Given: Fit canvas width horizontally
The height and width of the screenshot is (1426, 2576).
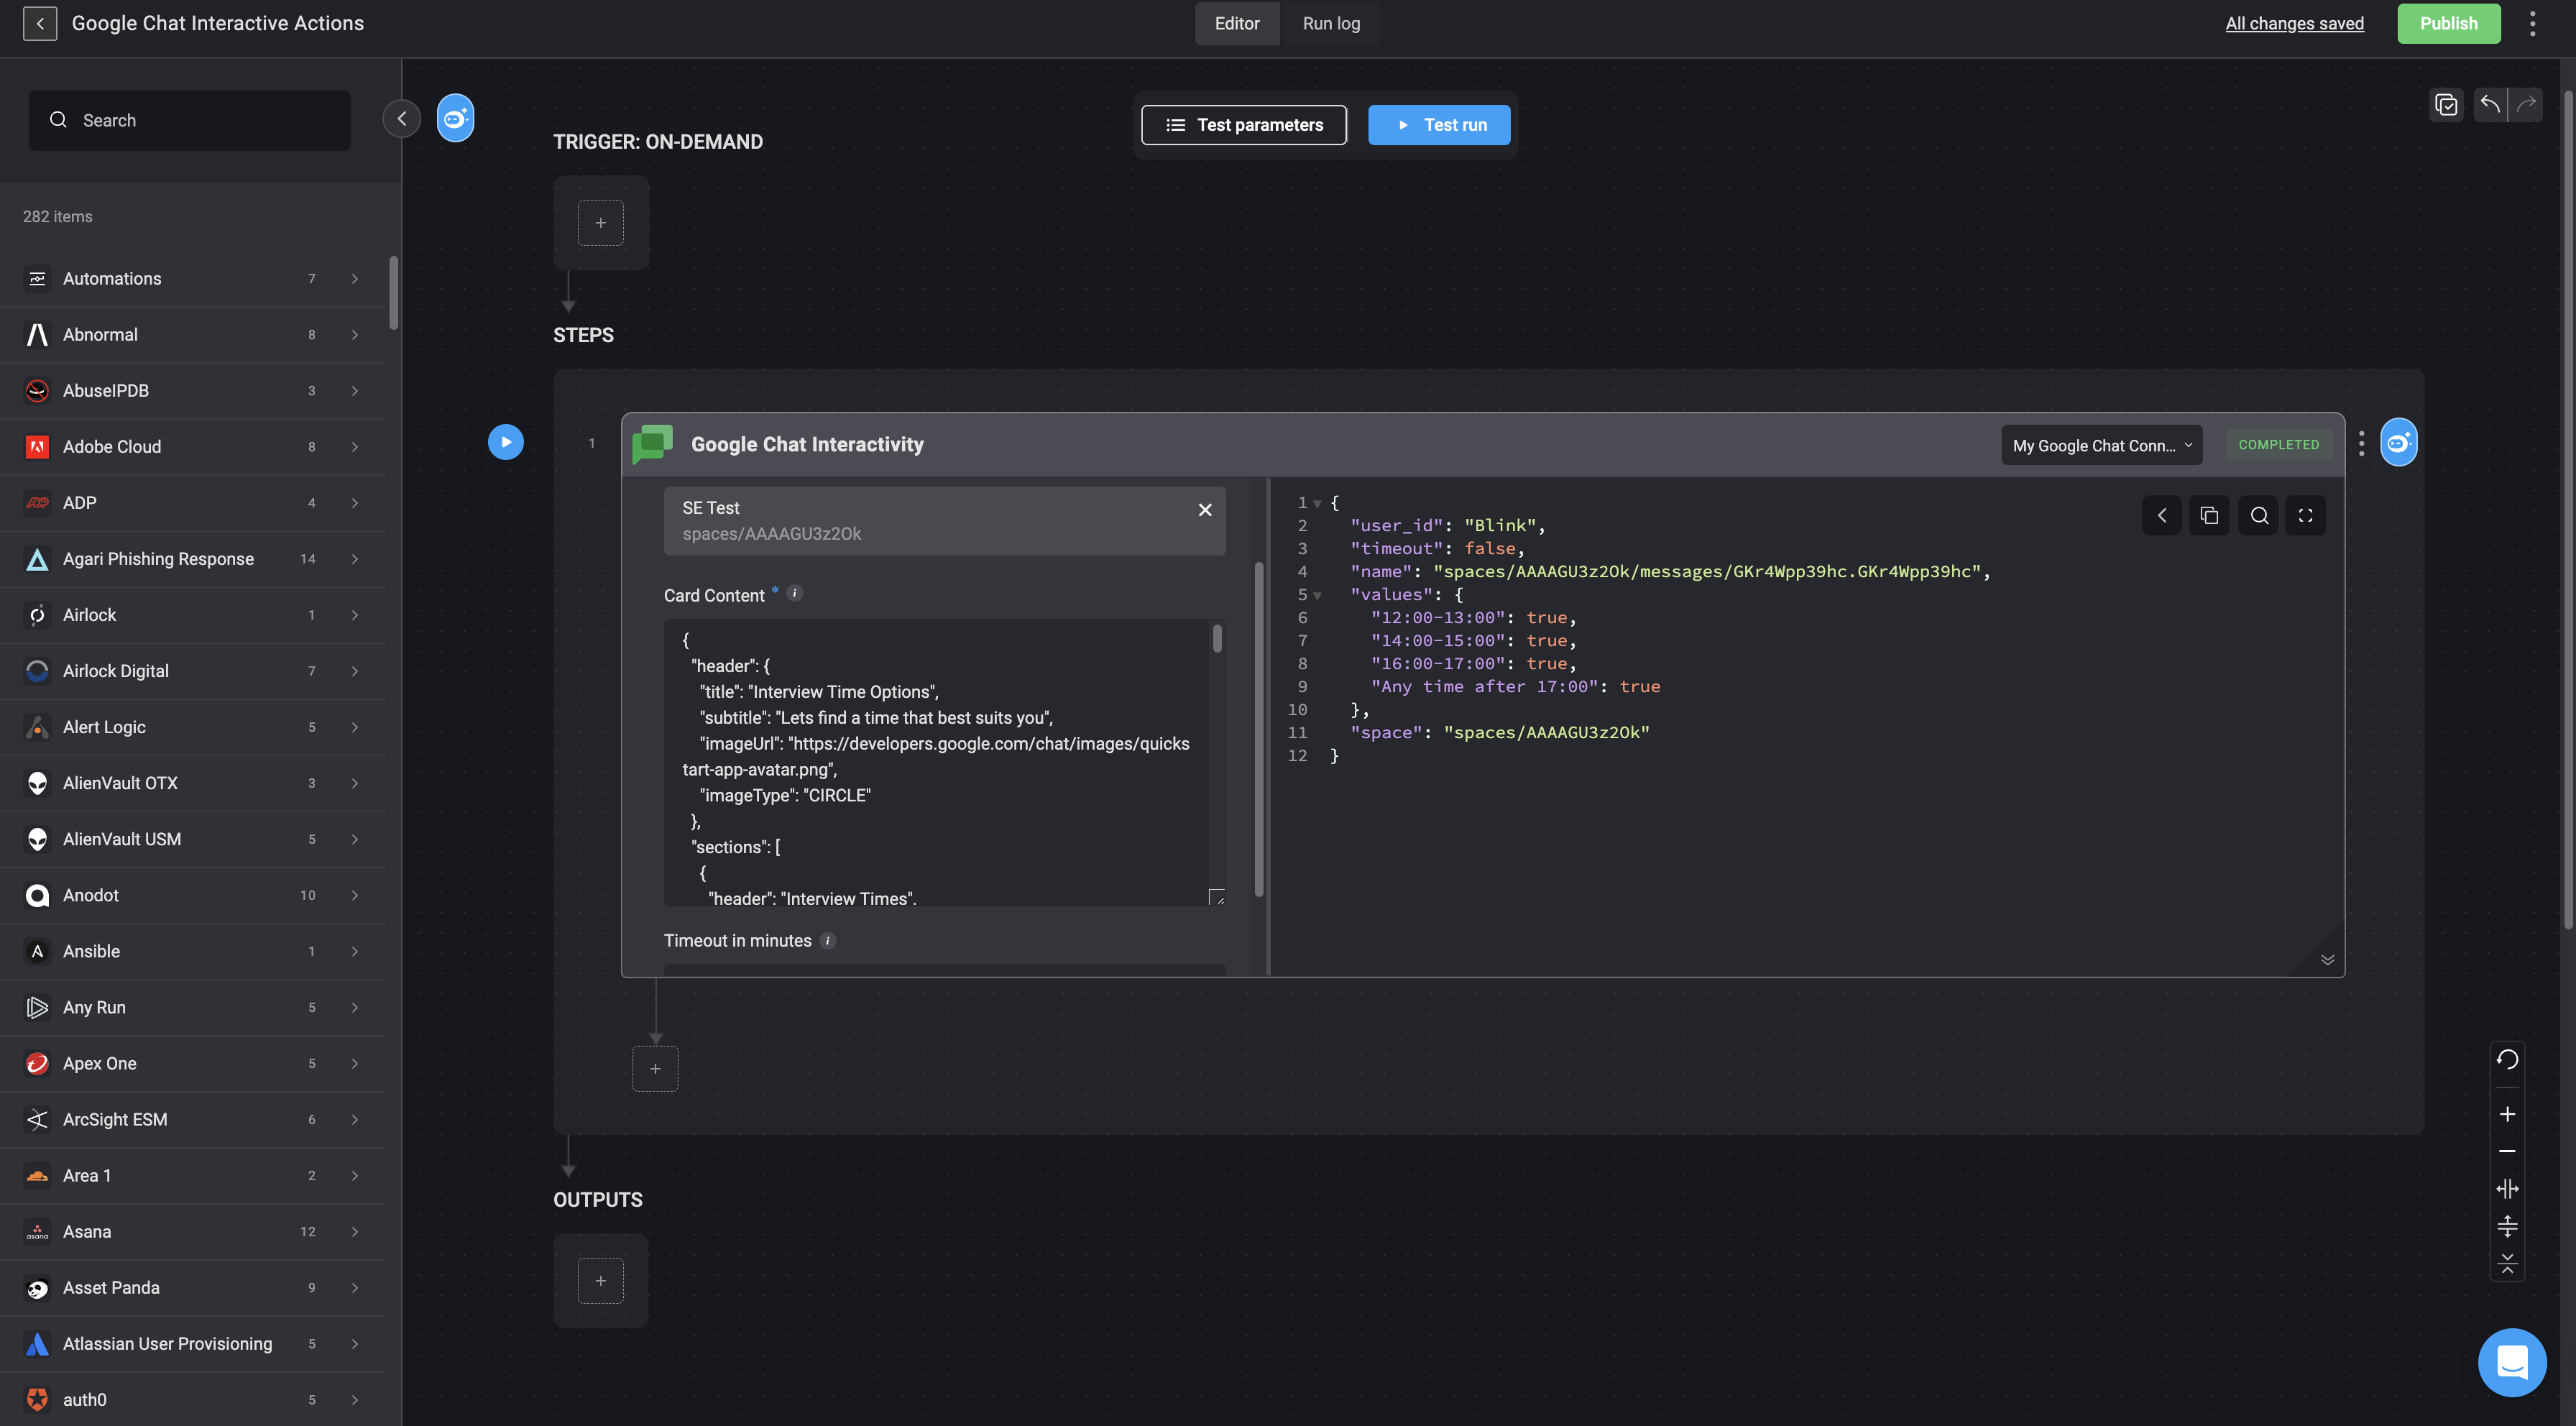Looking at the screenshot, I should 2507,1189.
